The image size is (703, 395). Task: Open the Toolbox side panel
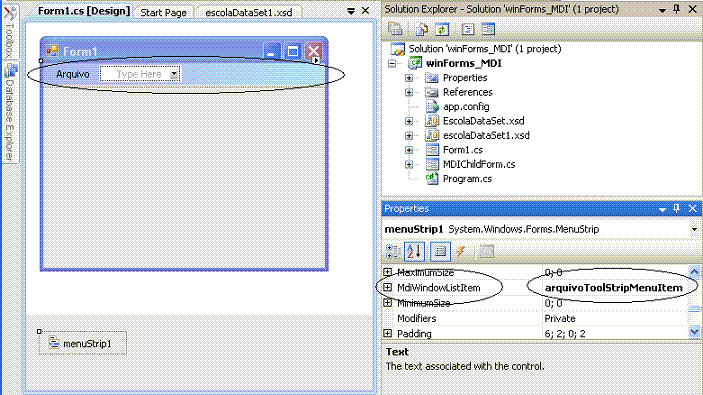pos(9,31)
